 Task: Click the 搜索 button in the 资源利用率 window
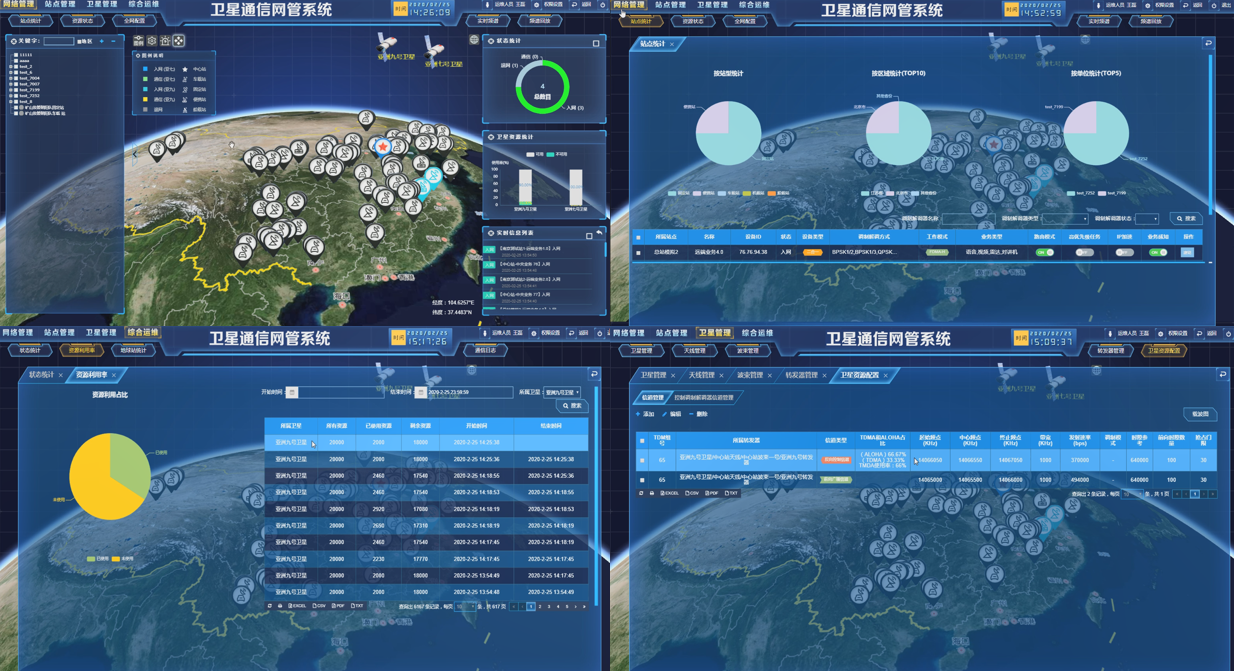pyautogui.click(x=571, y=406)
